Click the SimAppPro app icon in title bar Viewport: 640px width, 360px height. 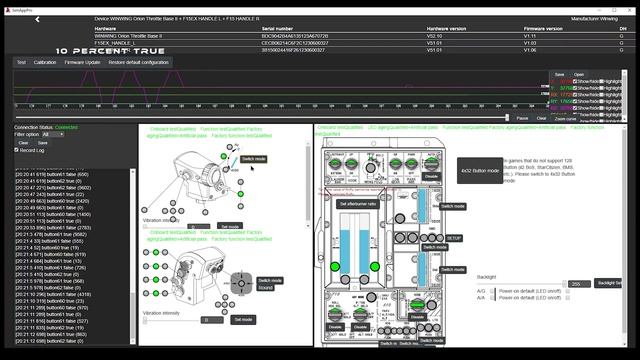pos(8,10)
